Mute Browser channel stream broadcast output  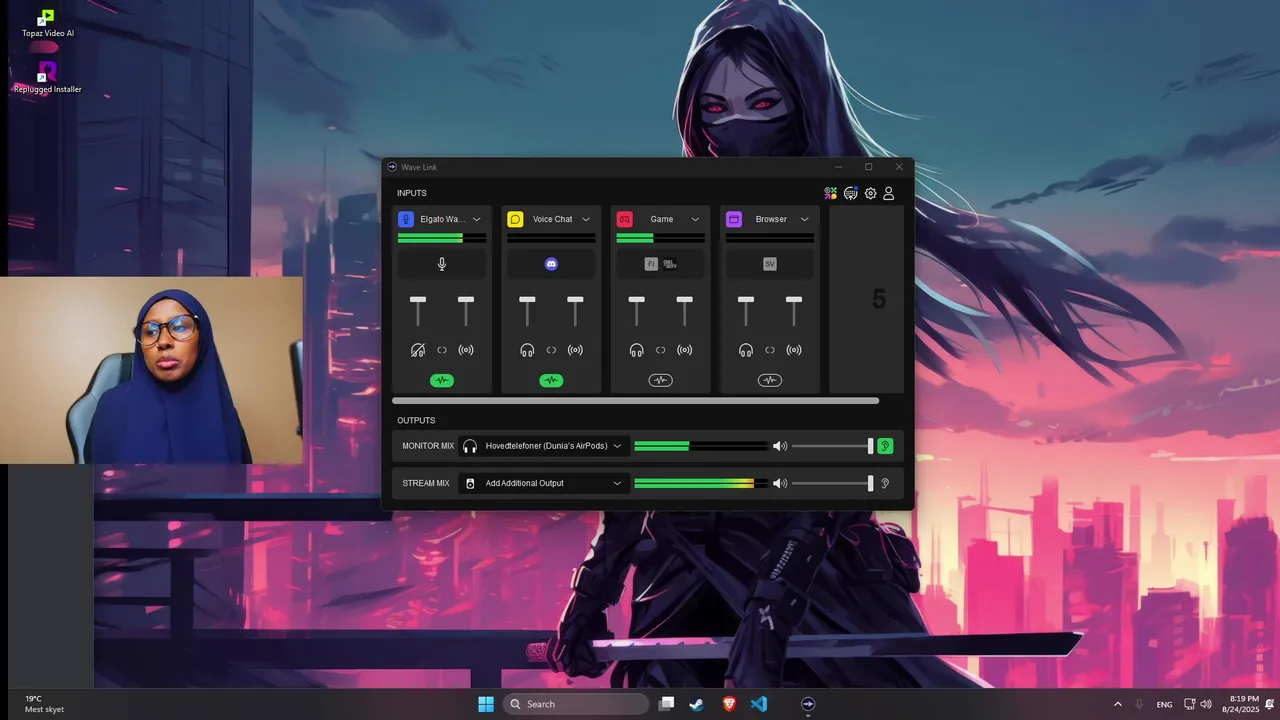pos(794,350)
